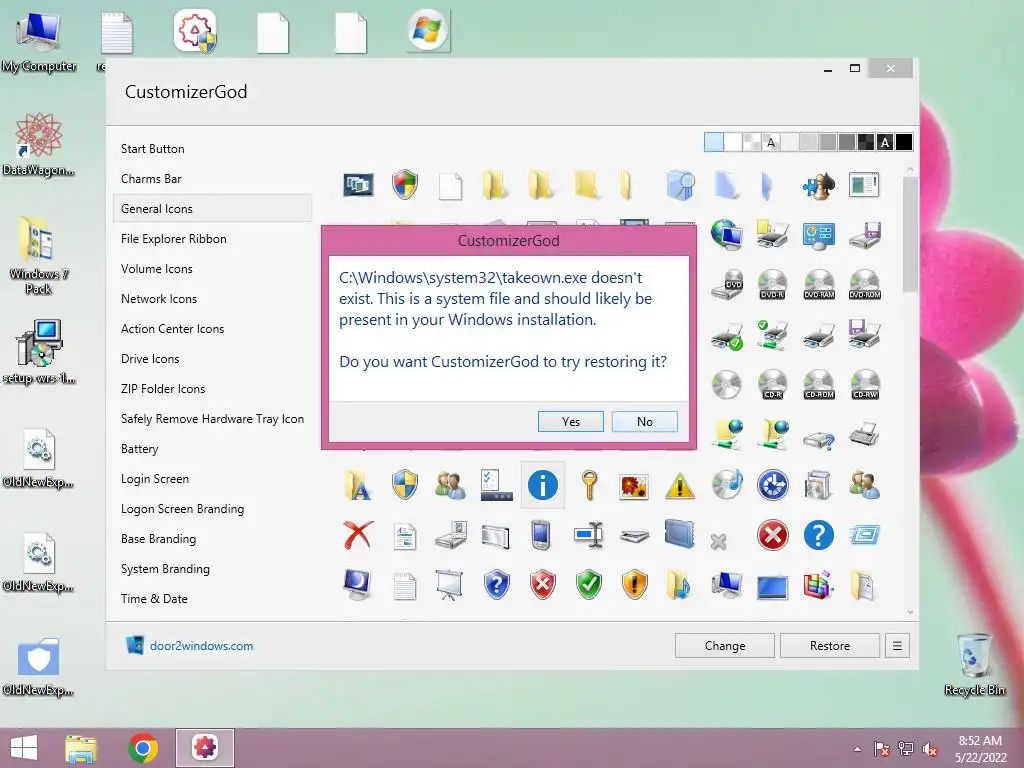Open the door2windows.com link
This screenshot has width=1024, height=768.
(x=201, y=645)
